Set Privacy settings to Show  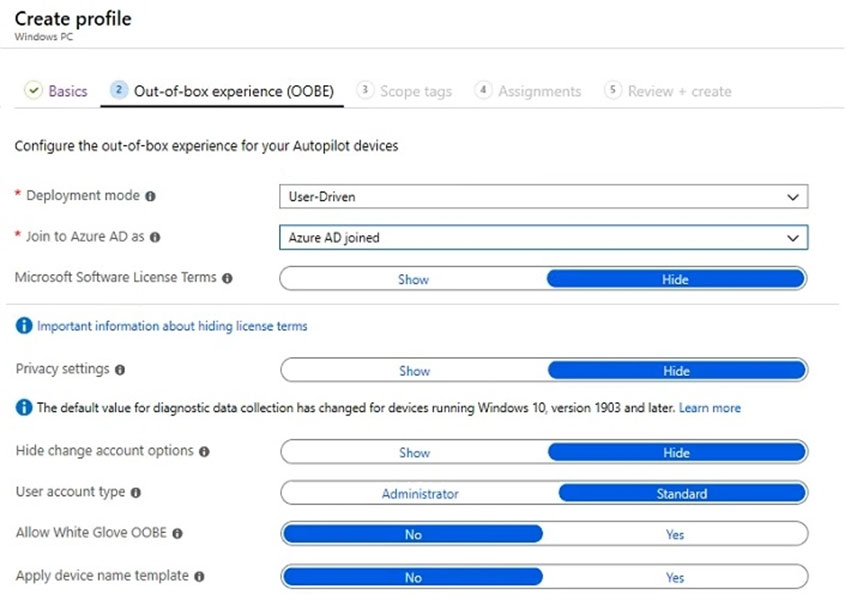pos(414,371)
